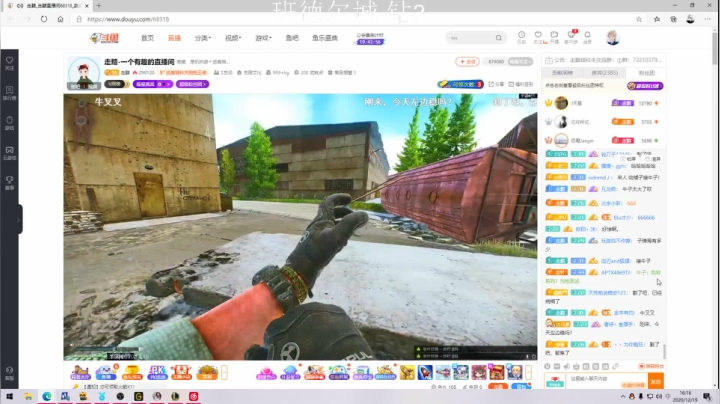This screenshot has width=720, height=404.
Task: Click the emoji icon in chat toolbar
Action: coord(547,366)
